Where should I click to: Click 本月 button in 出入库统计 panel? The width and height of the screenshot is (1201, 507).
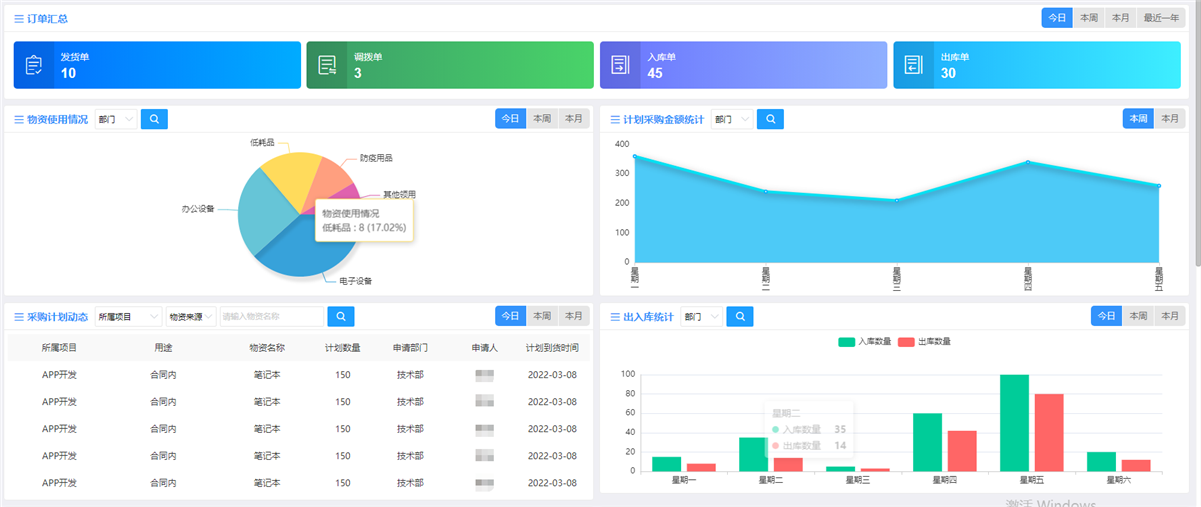click(x=1170, y=315)
